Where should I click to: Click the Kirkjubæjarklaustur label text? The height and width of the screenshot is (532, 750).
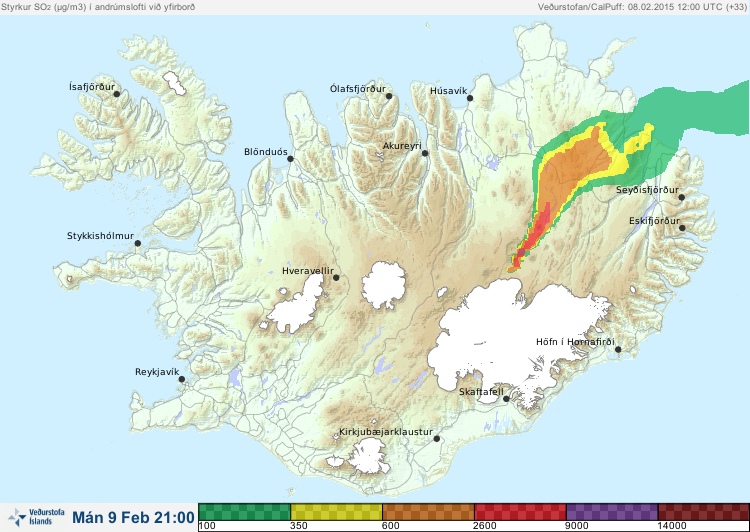click(386, 432)
